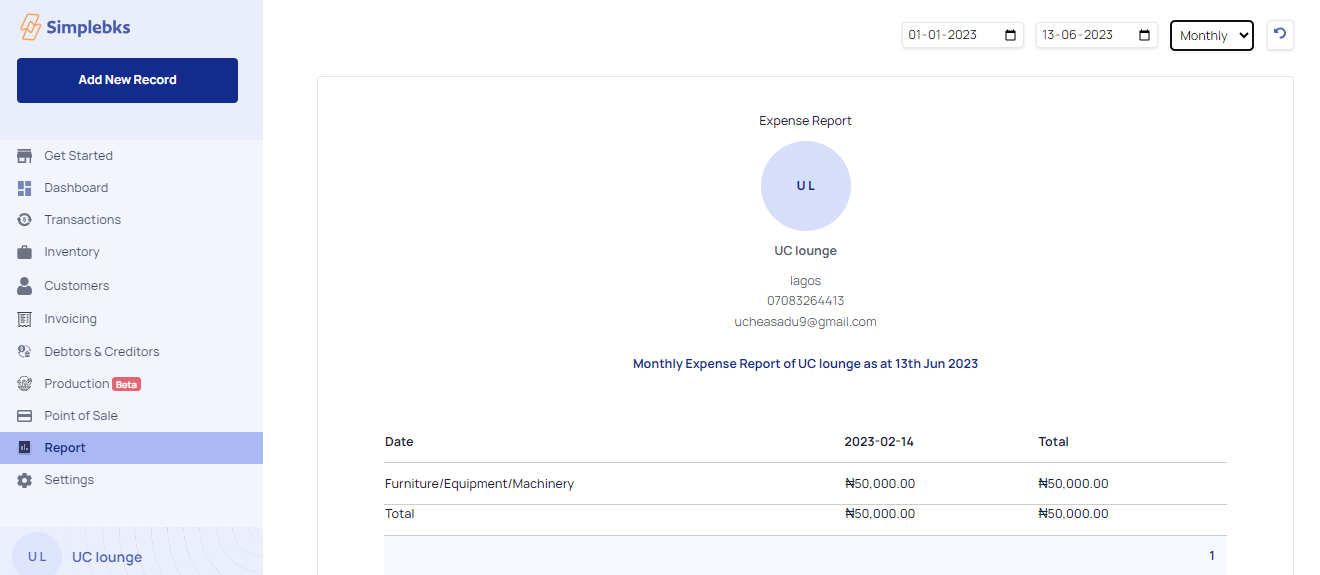Open calendar picker for start date
This screenshot has width=1320, height=575.
[1010, 35]
